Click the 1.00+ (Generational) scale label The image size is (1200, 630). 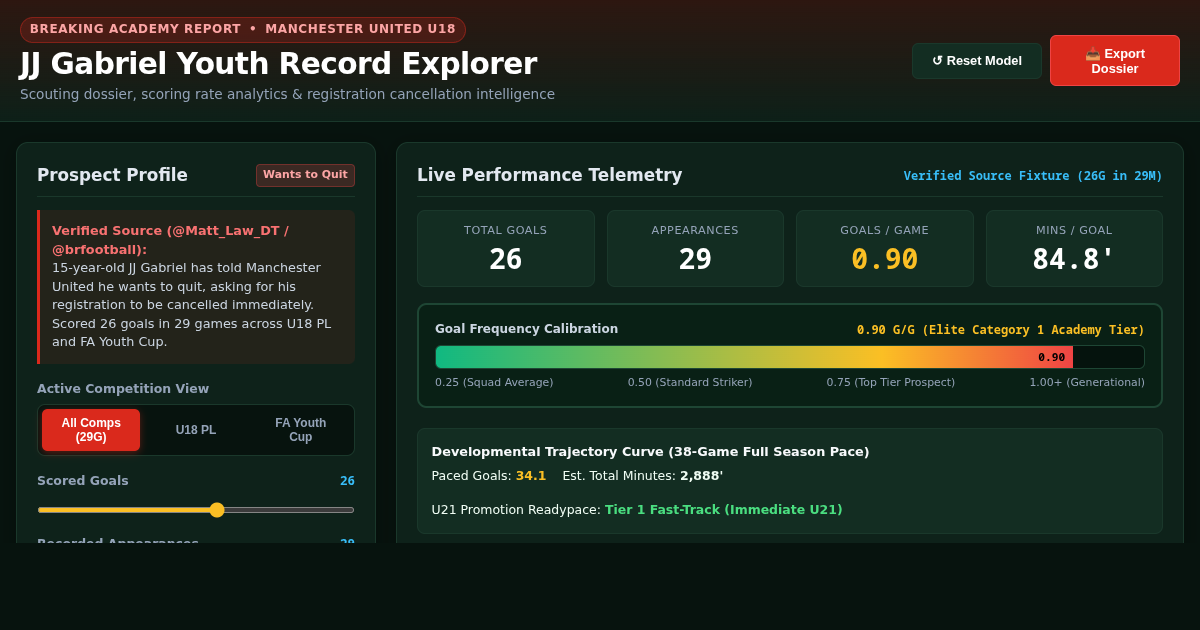click(1087, 383)
